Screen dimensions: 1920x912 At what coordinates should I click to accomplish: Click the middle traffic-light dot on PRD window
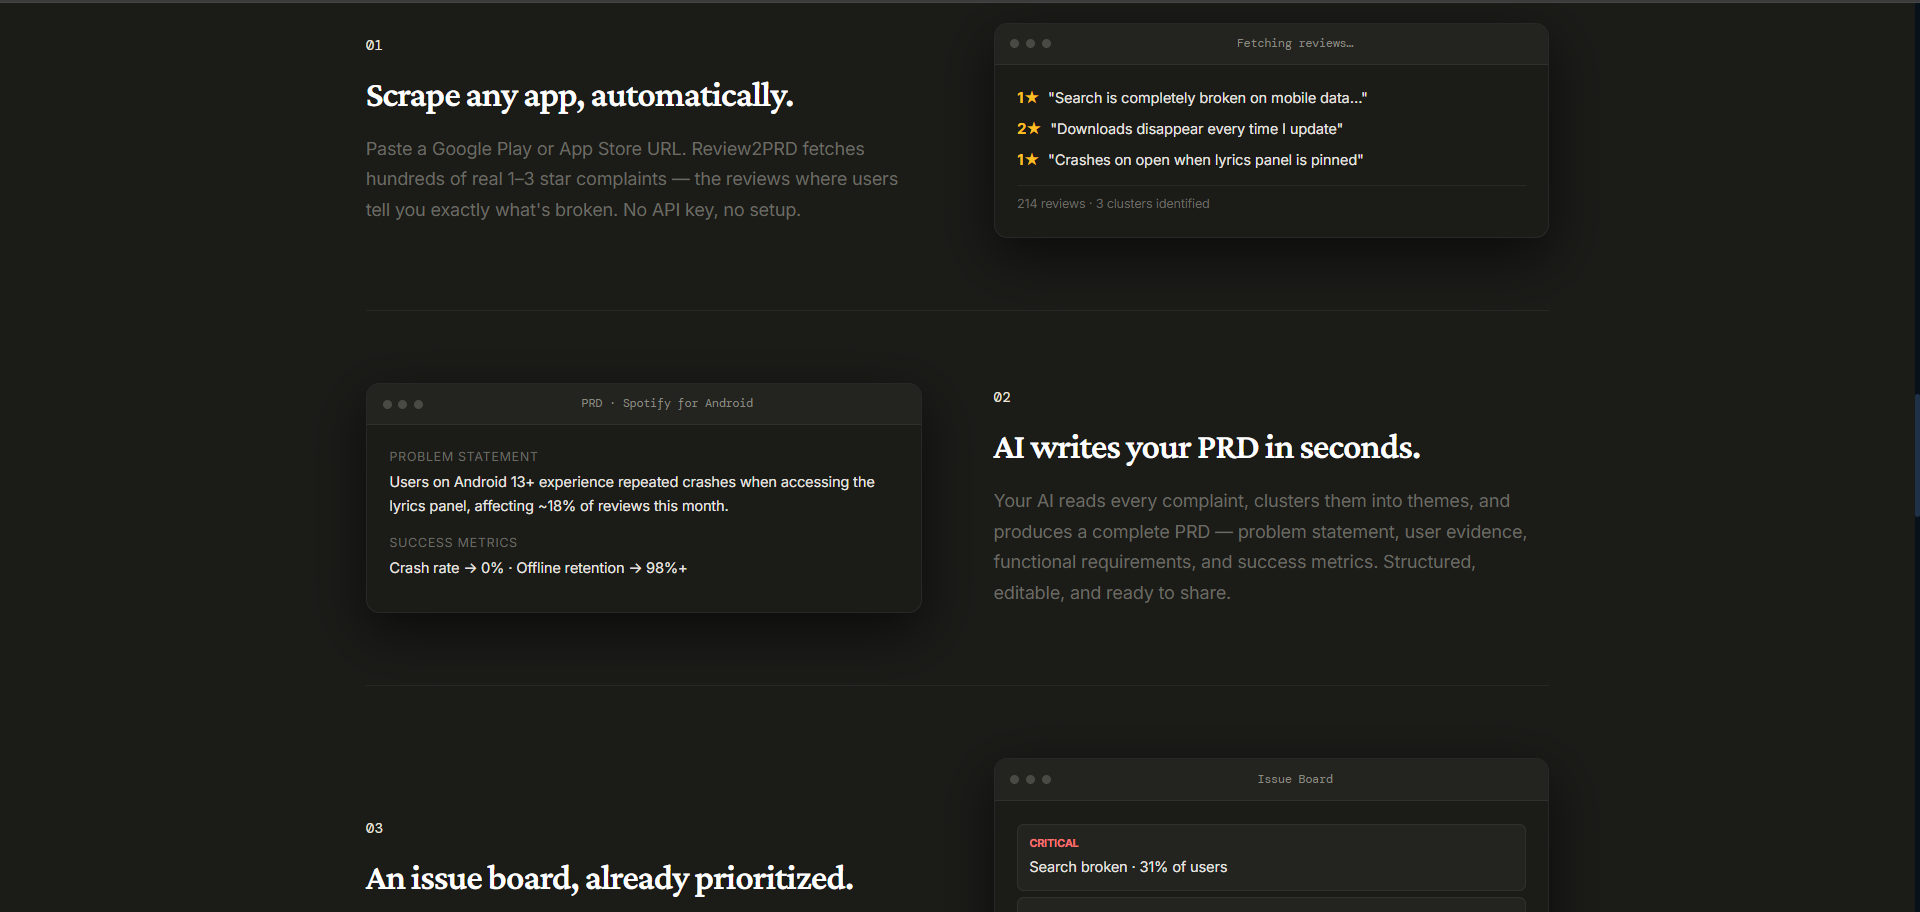coord(402,404)
